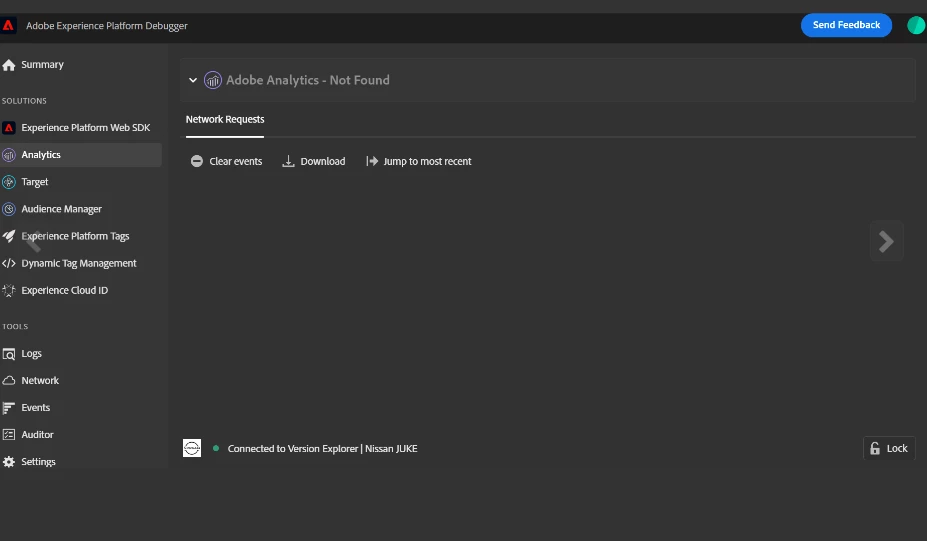Click the Adobe Analytics heading icon
This screenshot has height=541, width=927.
click(x=213, y=80)
